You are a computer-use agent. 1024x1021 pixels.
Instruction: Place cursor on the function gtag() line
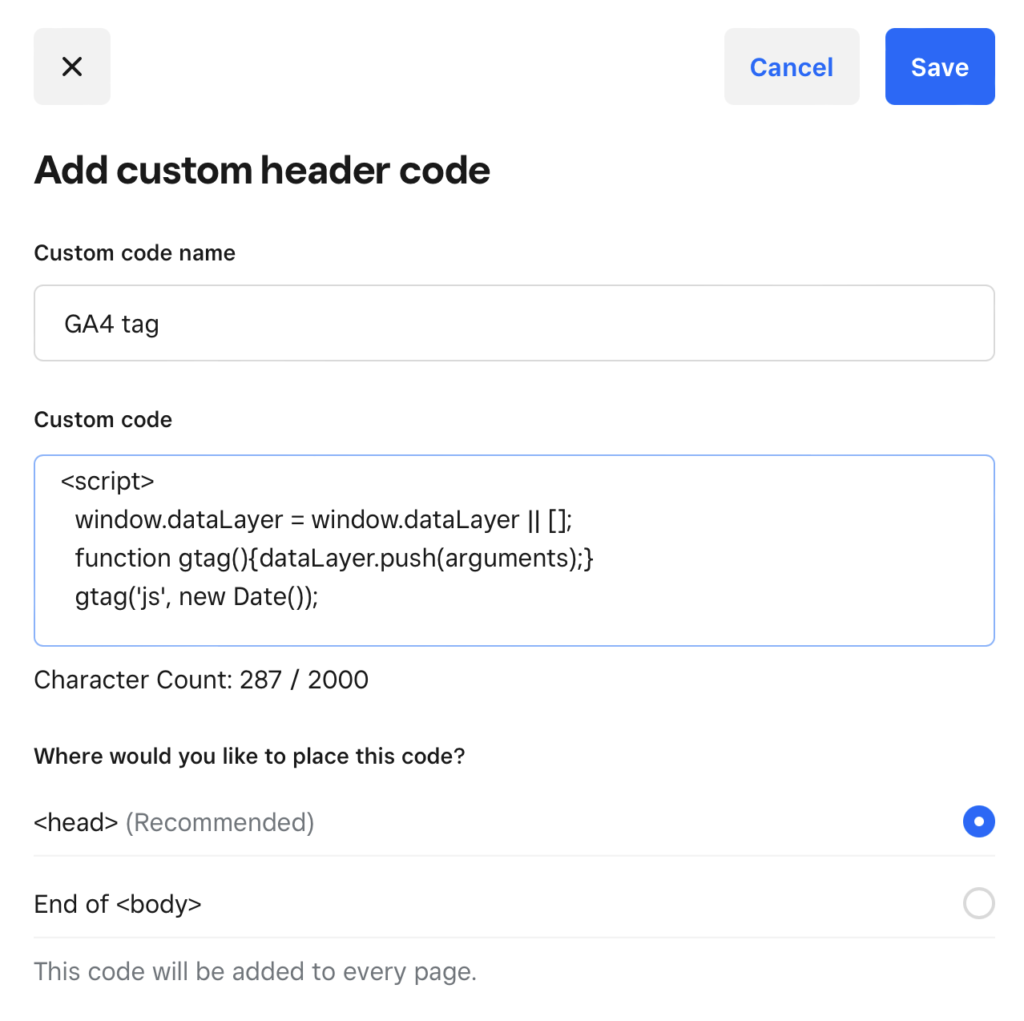pyautogui.click(x=334, y=558)
